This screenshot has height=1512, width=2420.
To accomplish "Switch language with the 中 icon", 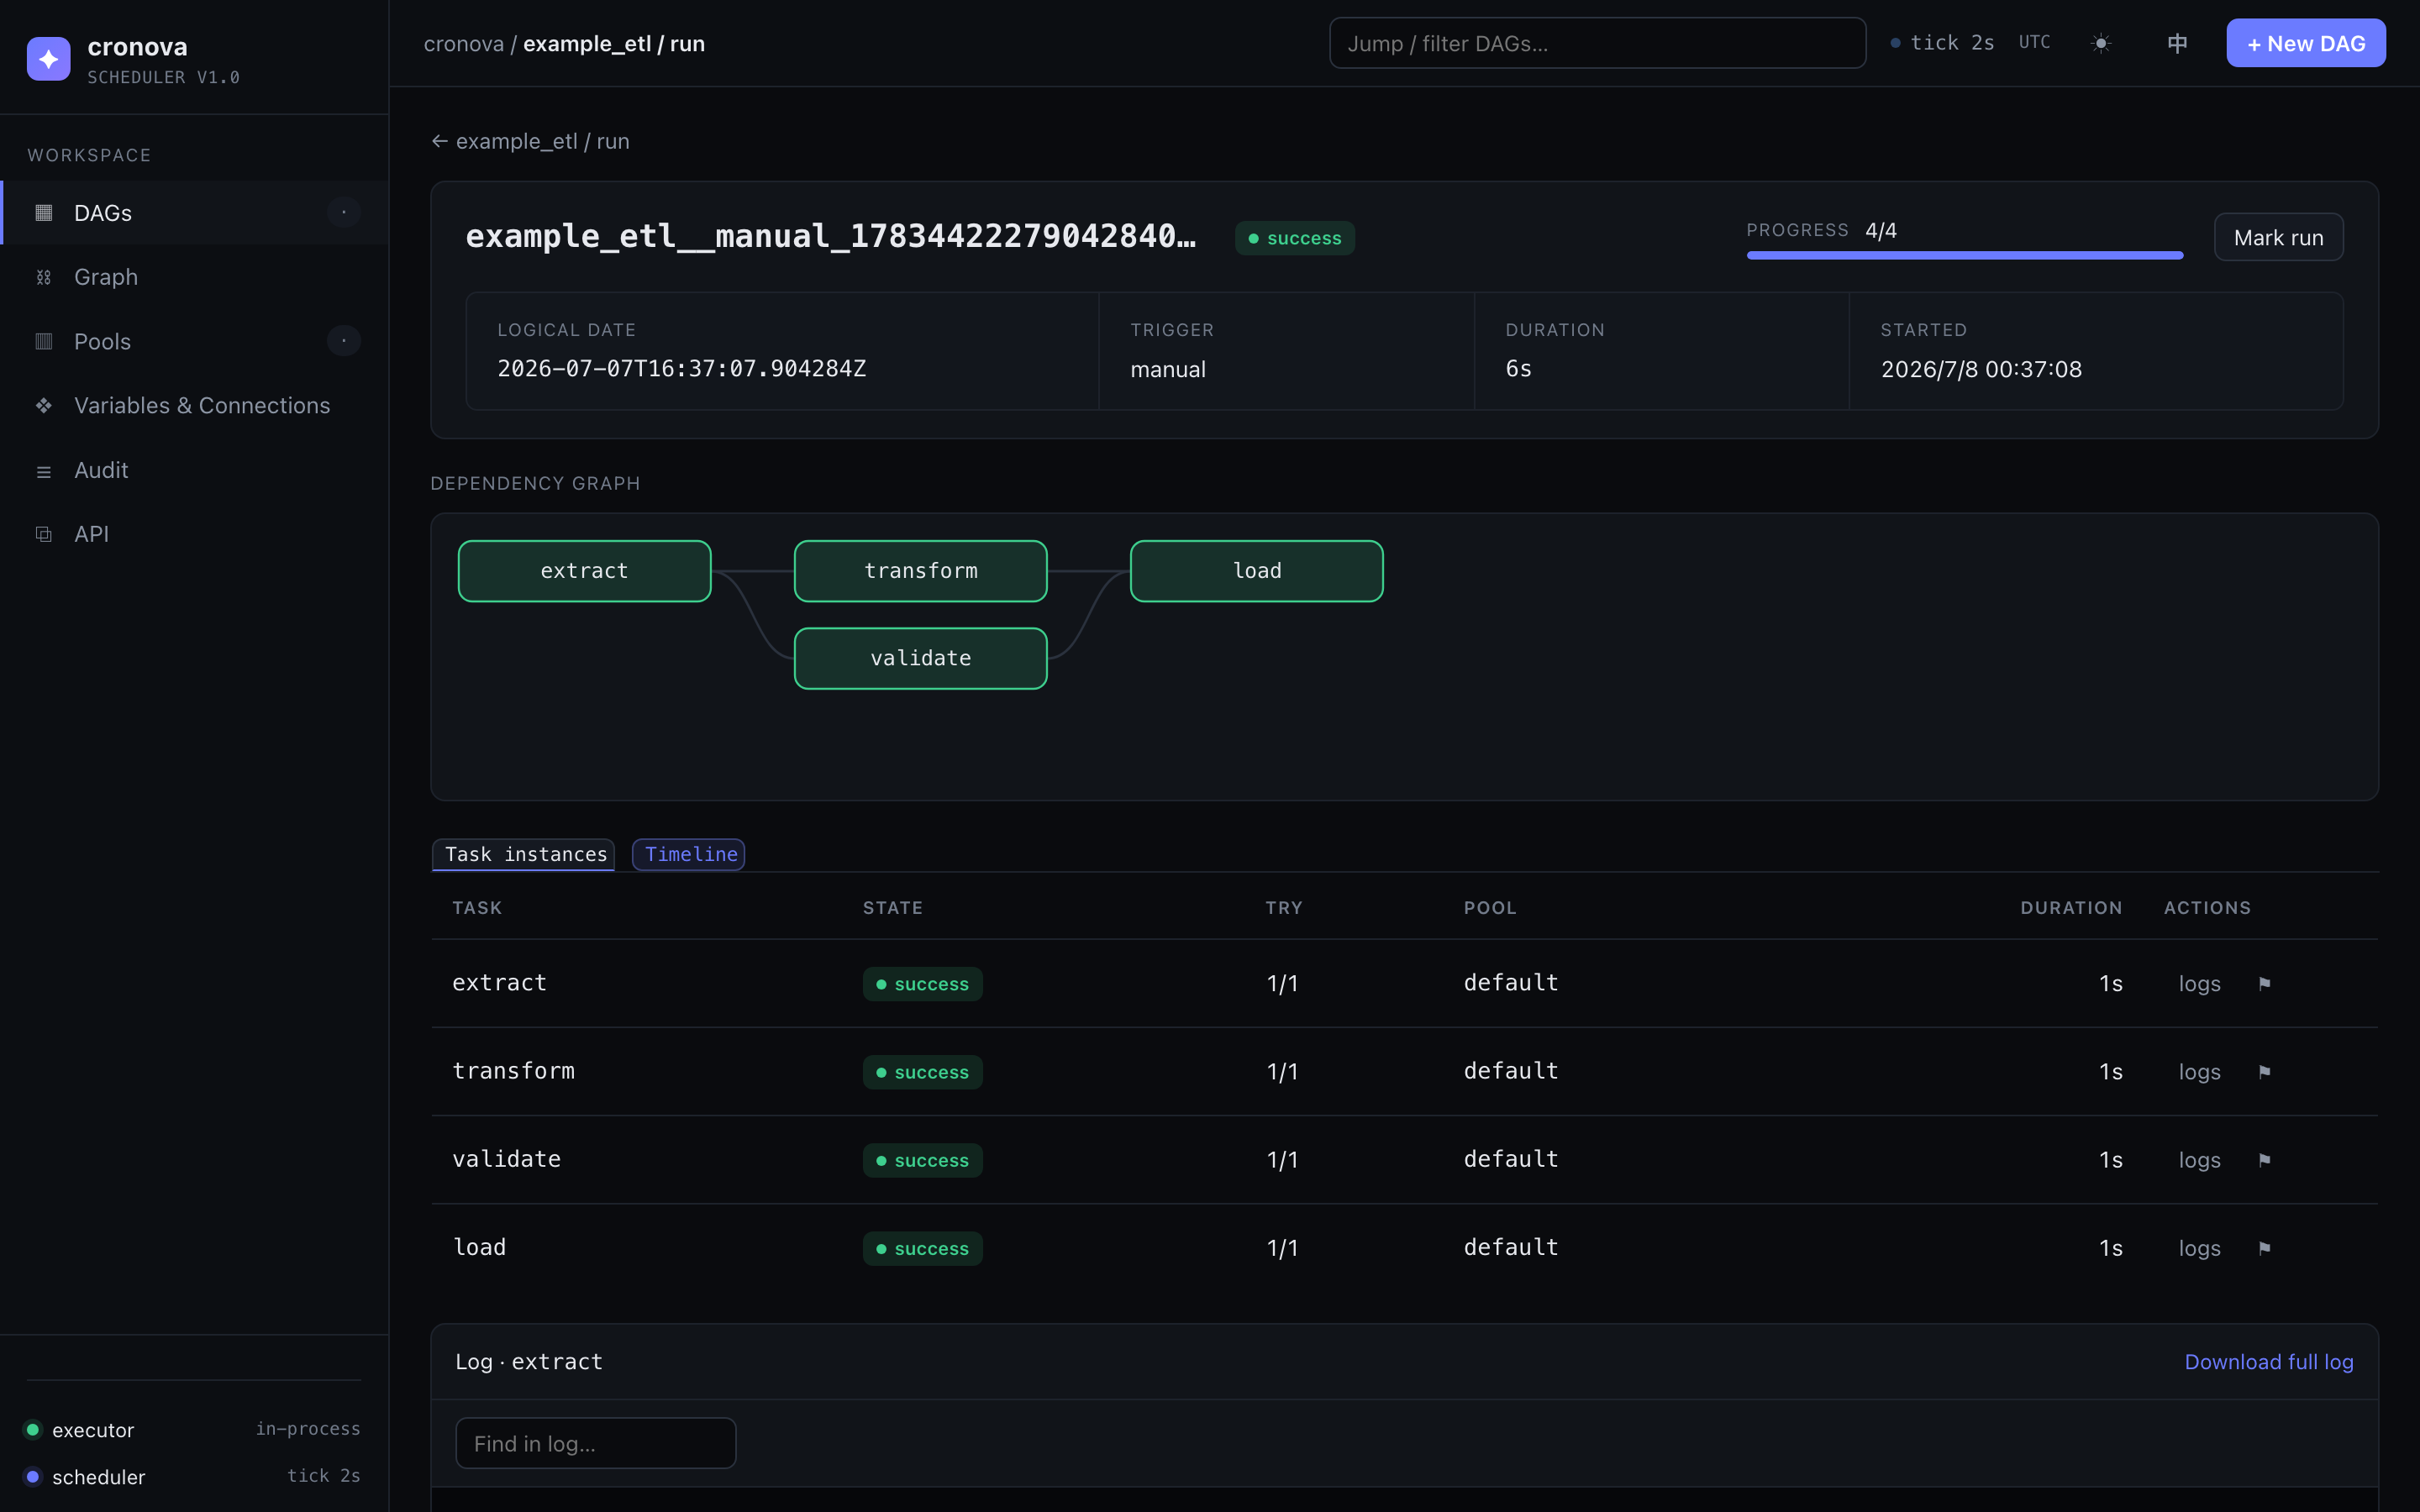I will (2177, 43).
